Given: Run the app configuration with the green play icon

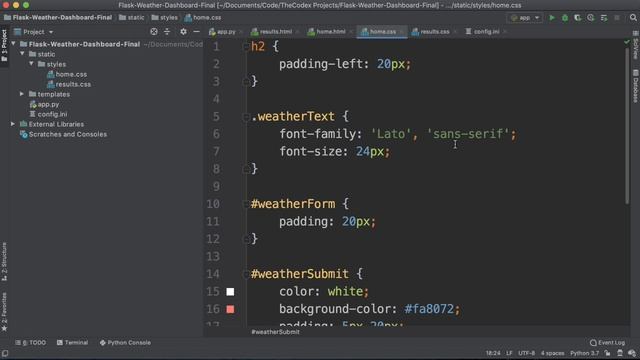Looking at the screenshot, I should click(552, 18).
